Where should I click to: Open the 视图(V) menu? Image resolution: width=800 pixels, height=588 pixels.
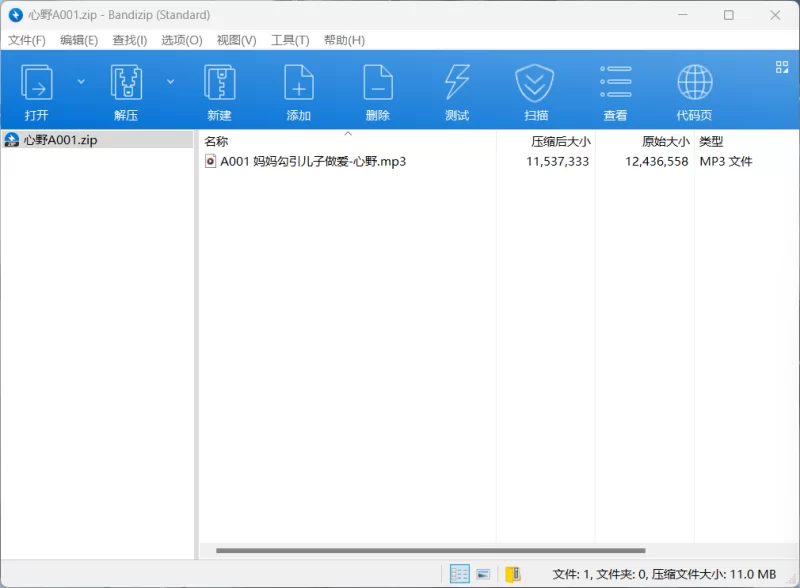pyautogui.click(x=236, y=40)
